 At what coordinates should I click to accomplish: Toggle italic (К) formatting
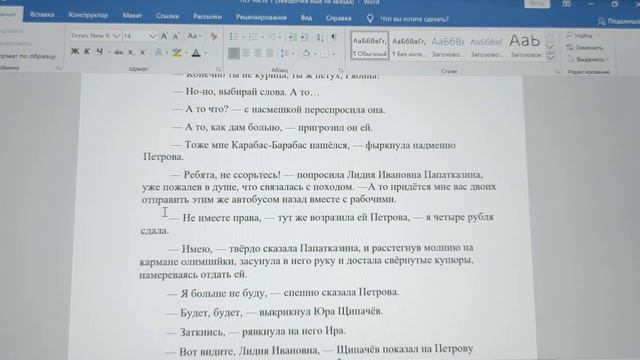87,52
